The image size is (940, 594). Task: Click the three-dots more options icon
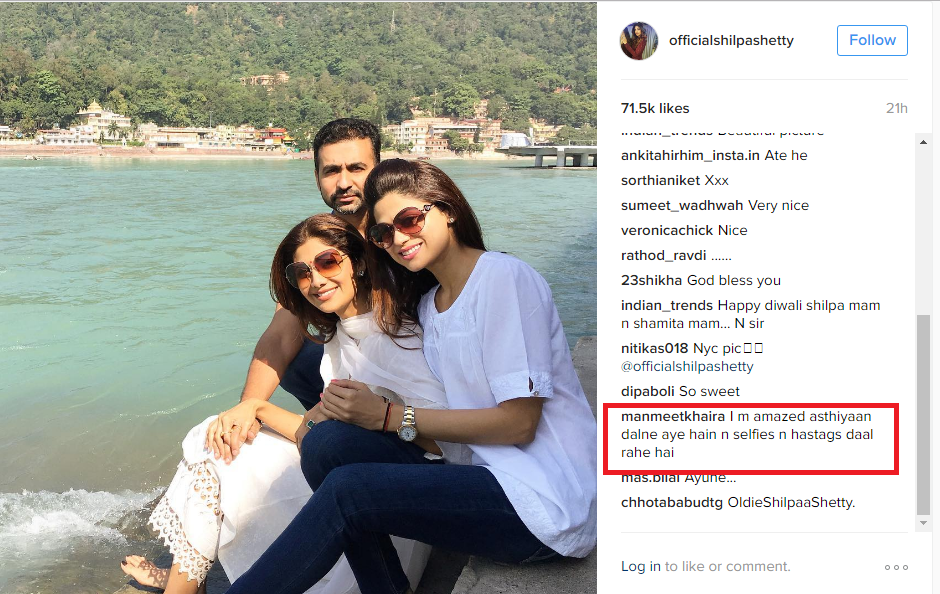pos(896,567)
